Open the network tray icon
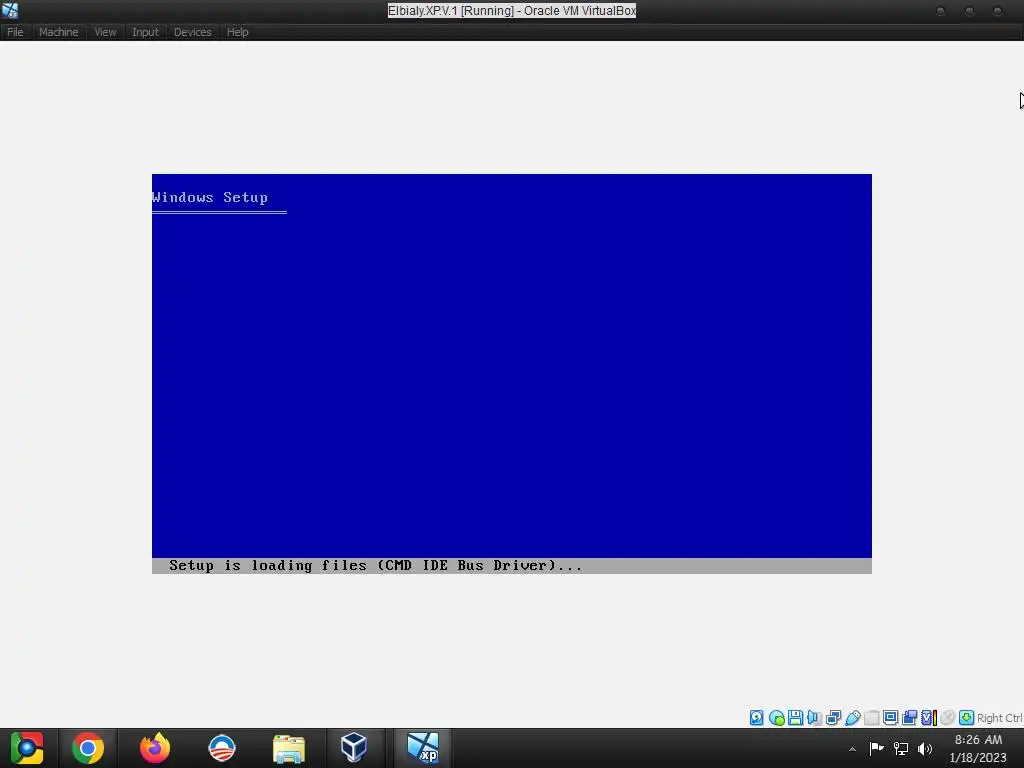1024x768 pixels. 901,748
